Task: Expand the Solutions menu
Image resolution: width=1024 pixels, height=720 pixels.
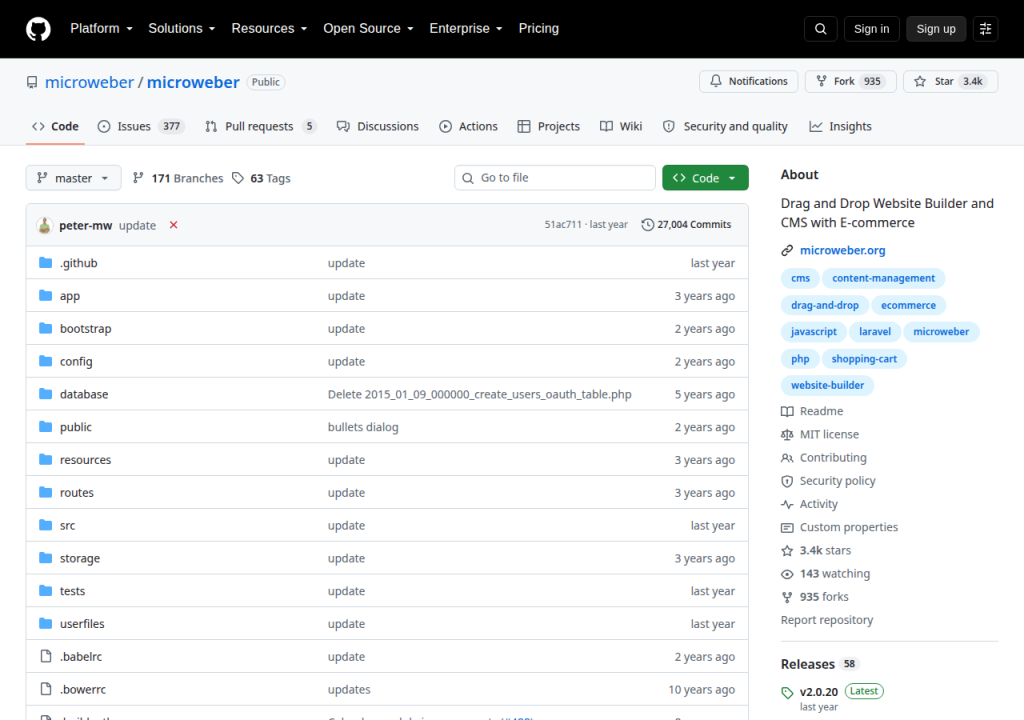Action: 182,29
